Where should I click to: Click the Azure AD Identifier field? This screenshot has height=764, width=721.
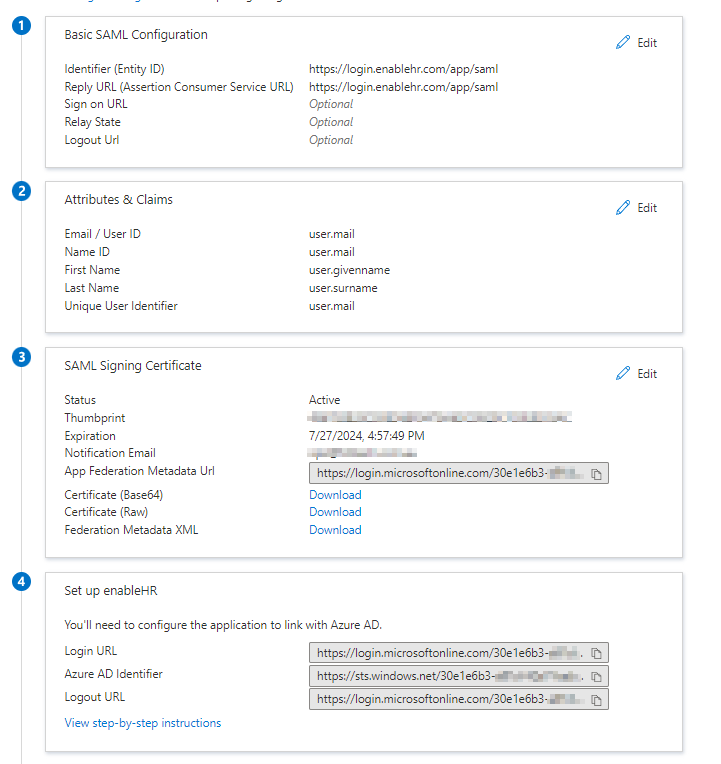pos(458,676)
